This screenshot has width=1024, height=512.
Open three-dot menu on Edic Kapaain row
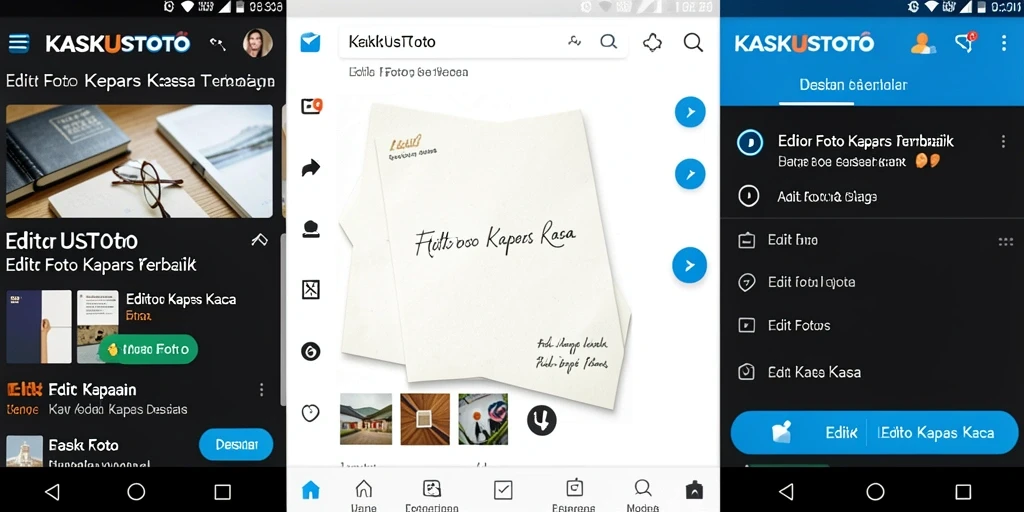261,390
